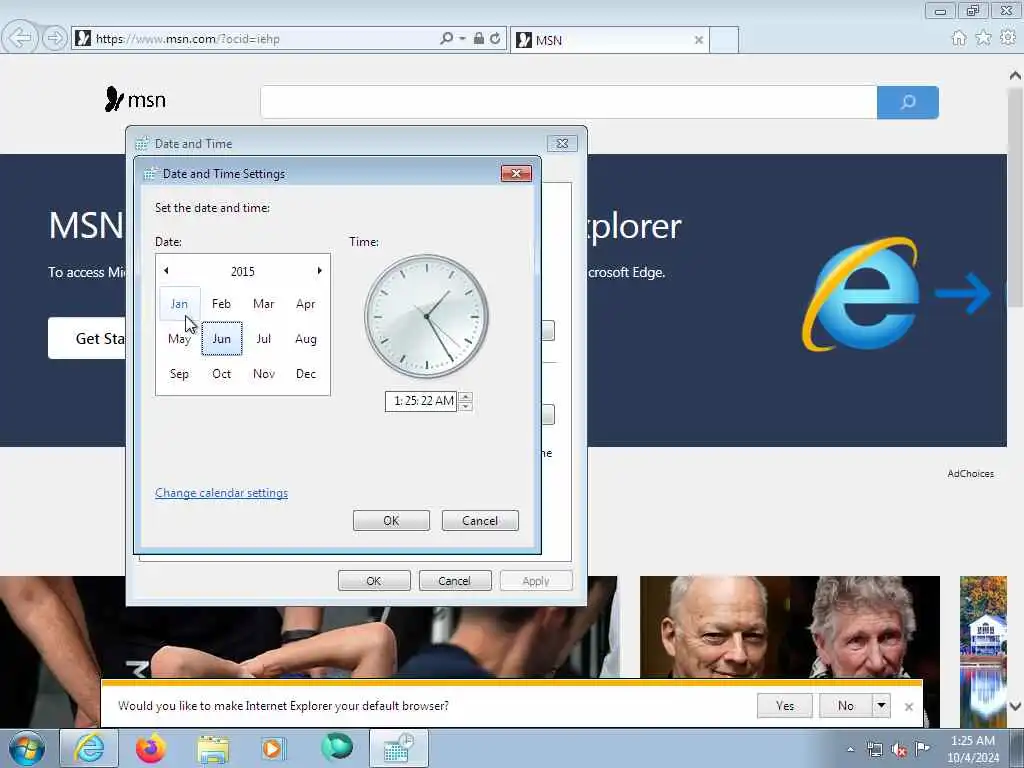Click the taskbar clock 1:25 AM
This screenshot has width=1024, height=768.
[x=973, y=748]
